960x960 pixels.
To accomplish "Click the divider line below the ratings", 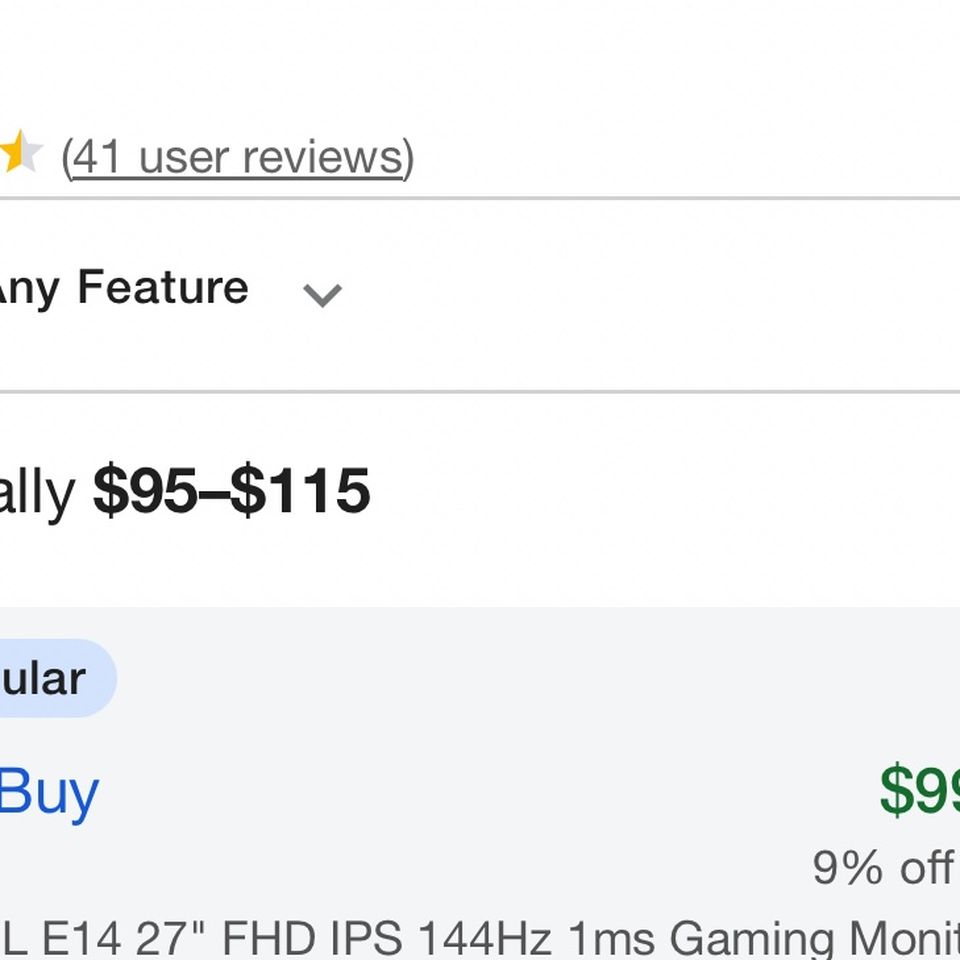I will pyautogui.click(x=480, y=198).
